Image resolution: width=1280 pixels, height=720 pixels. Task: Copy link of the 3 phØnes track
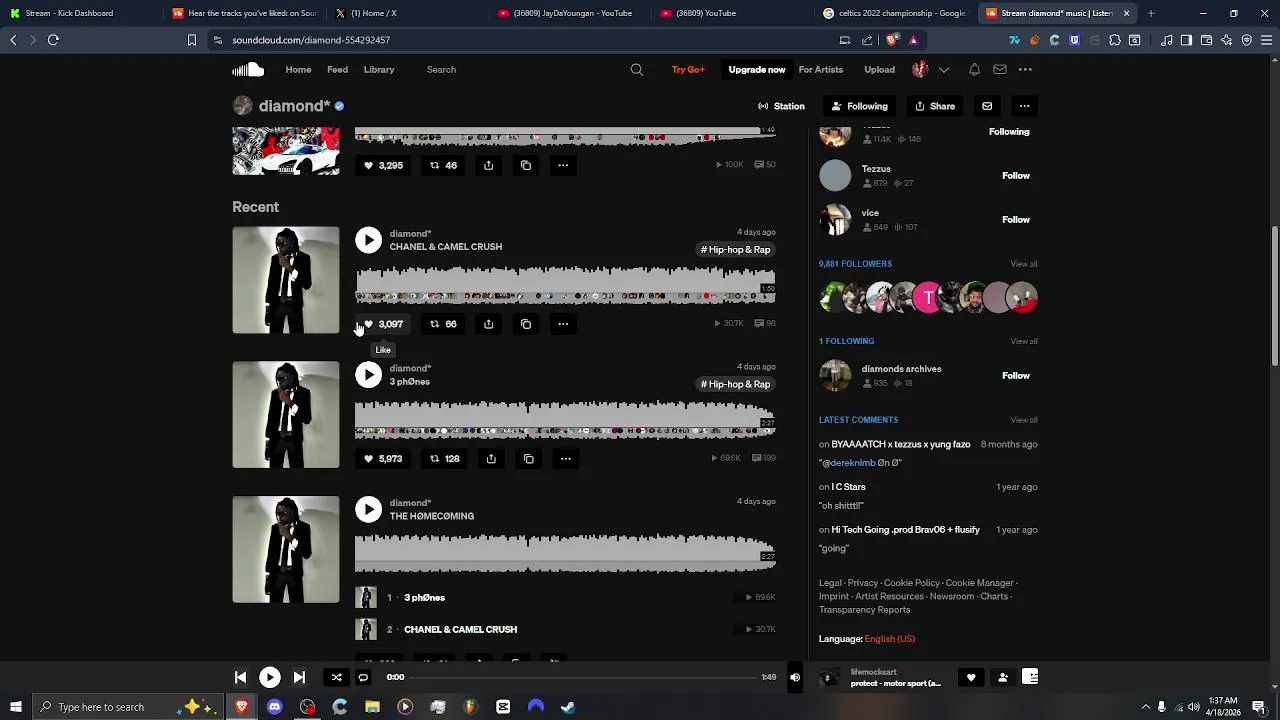pyautogui.click(x=529, y=459)
